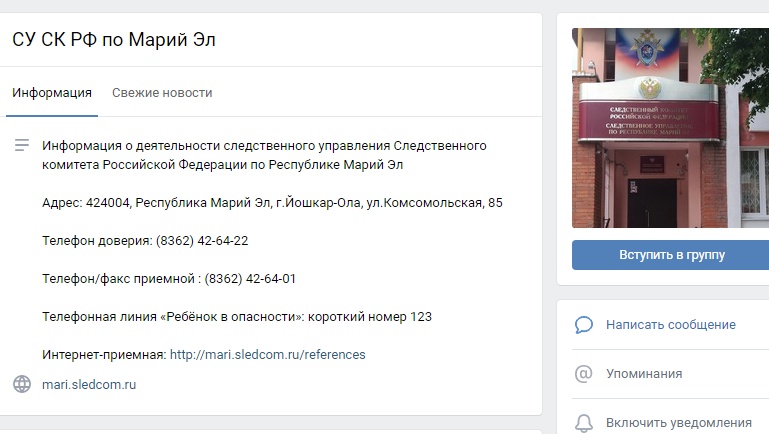This screenshot has height=434, width=769.
Task: Click the group description paragraph
Action: [264, 155]
